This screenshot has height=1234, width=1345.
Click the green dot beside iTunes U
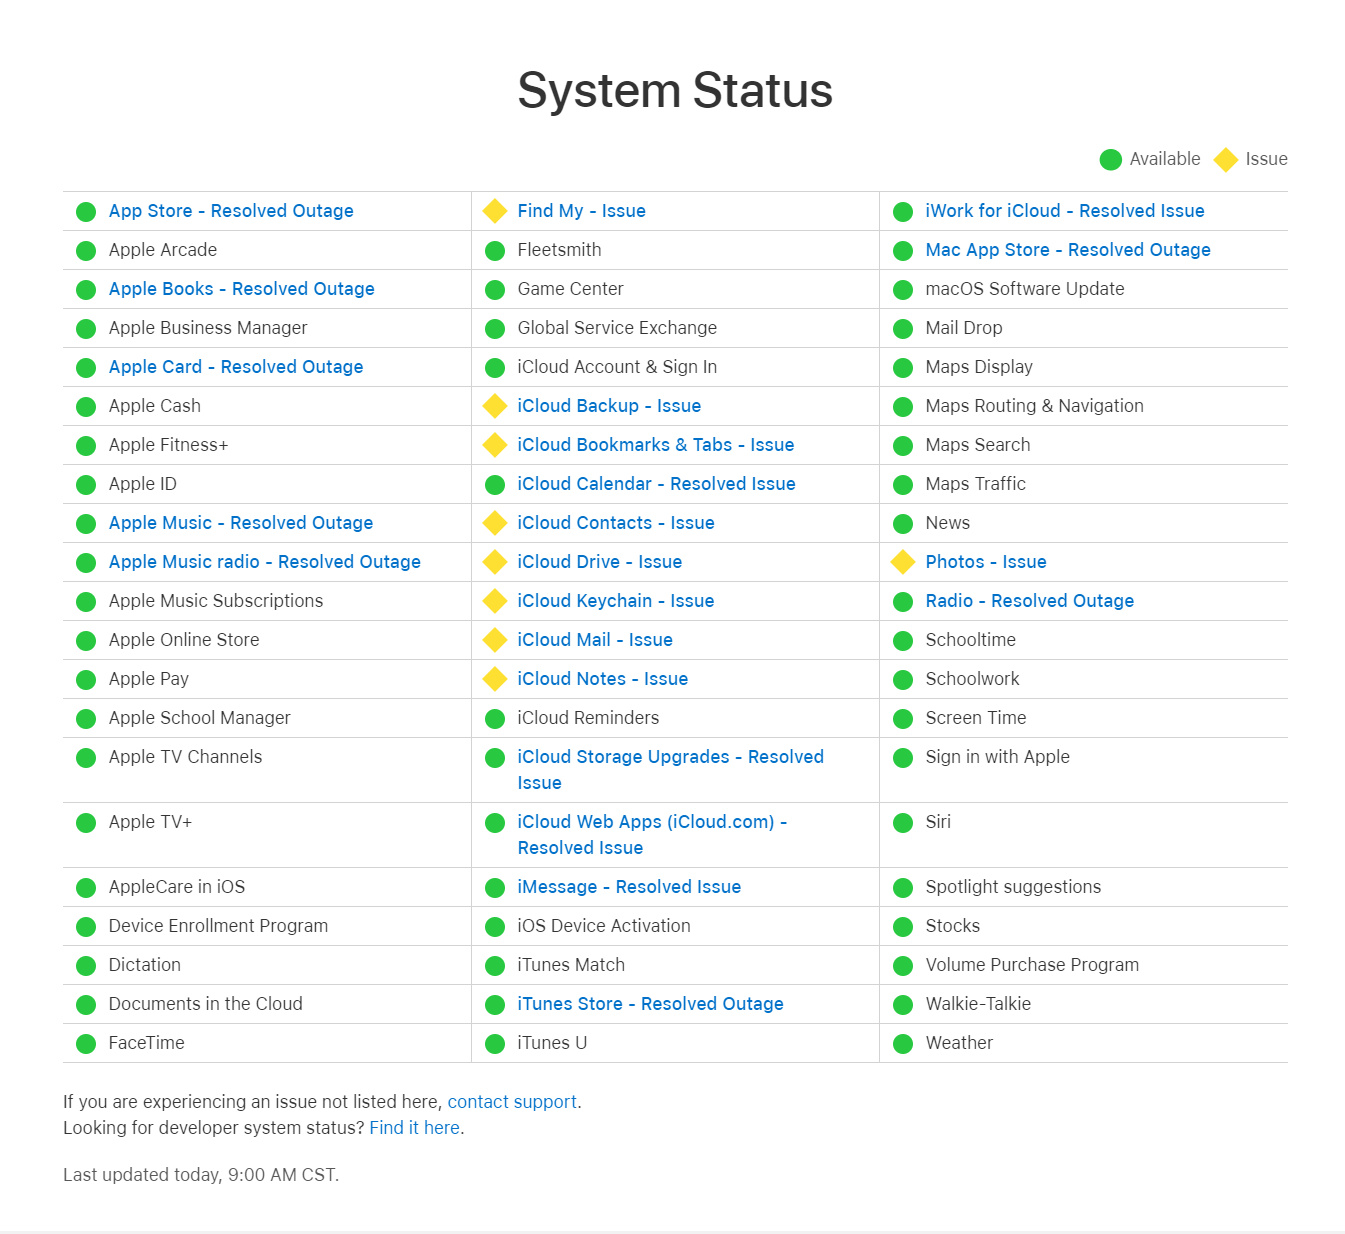495,1044
